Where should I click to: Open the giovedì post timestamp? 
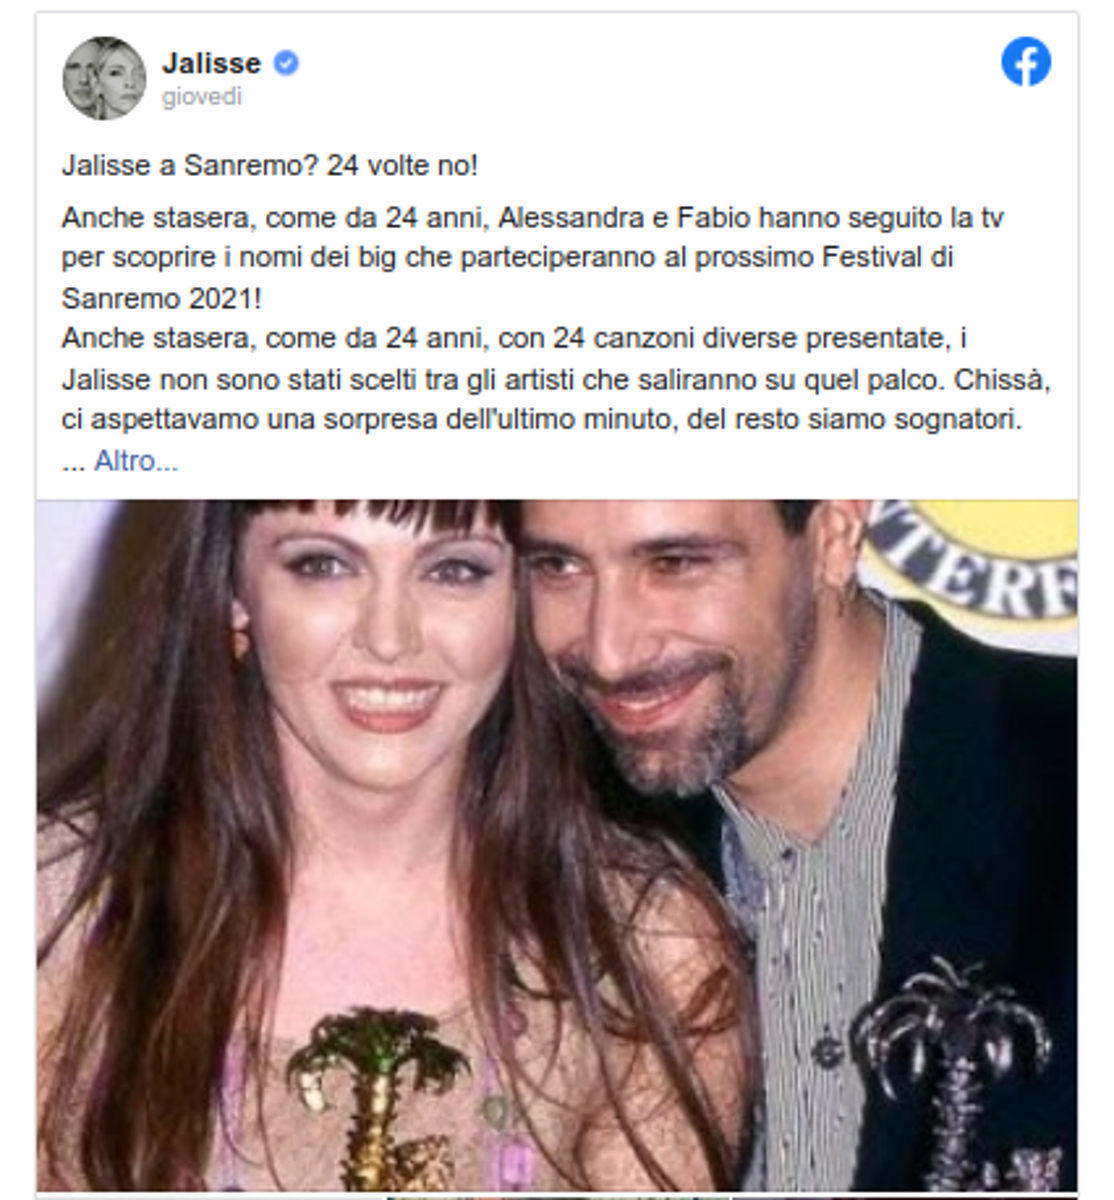(202, 97)
